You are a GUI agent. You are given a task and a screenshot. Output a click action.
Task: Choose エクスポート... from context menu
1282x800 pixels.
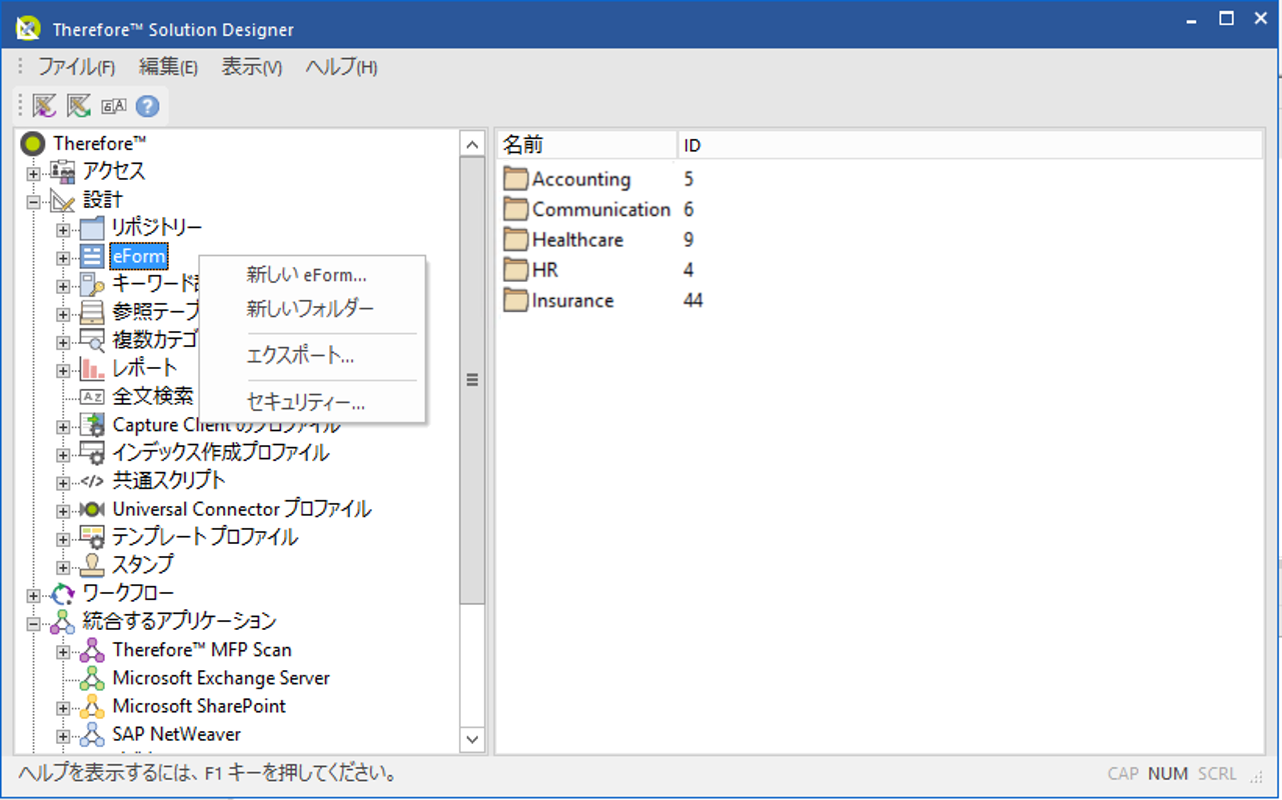312,356
